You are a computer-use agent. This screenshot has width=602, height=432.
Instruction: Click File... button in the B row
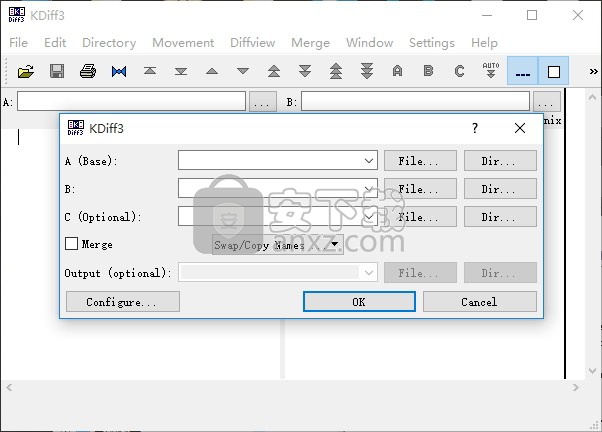pos(420,189)
